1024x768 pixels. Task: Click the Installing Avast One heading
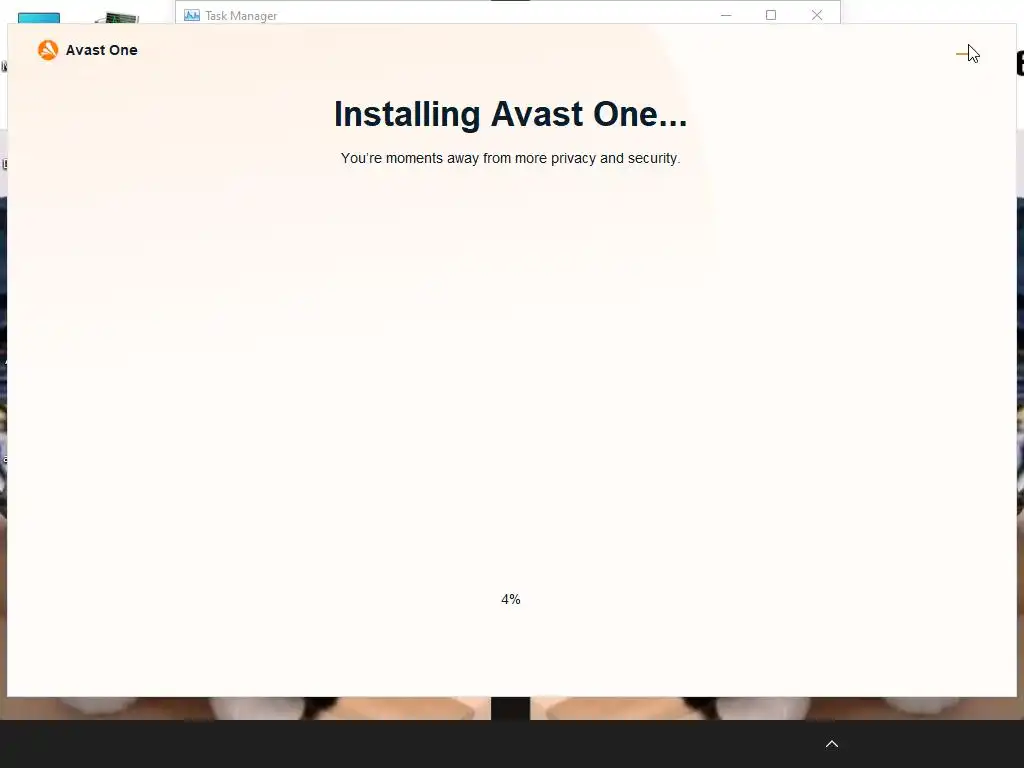coord(511,114)
